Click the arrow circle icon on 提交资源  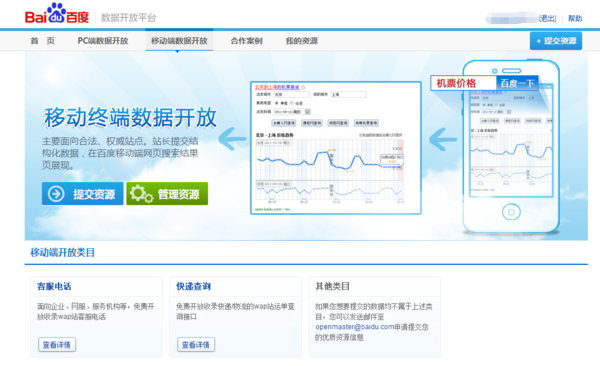click(x=56, y=194)
